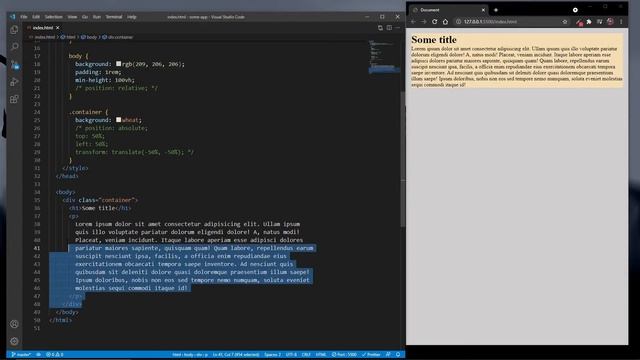
Task: Open the Extensions puzzle icon in browser
Action: 589,22
